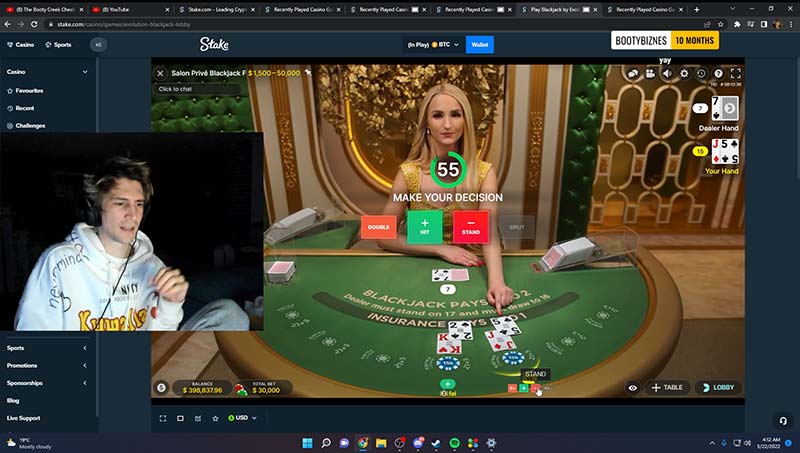Click the Stake logo
The width and height of the screenshot is (800, 453).
tap(214, 44)
